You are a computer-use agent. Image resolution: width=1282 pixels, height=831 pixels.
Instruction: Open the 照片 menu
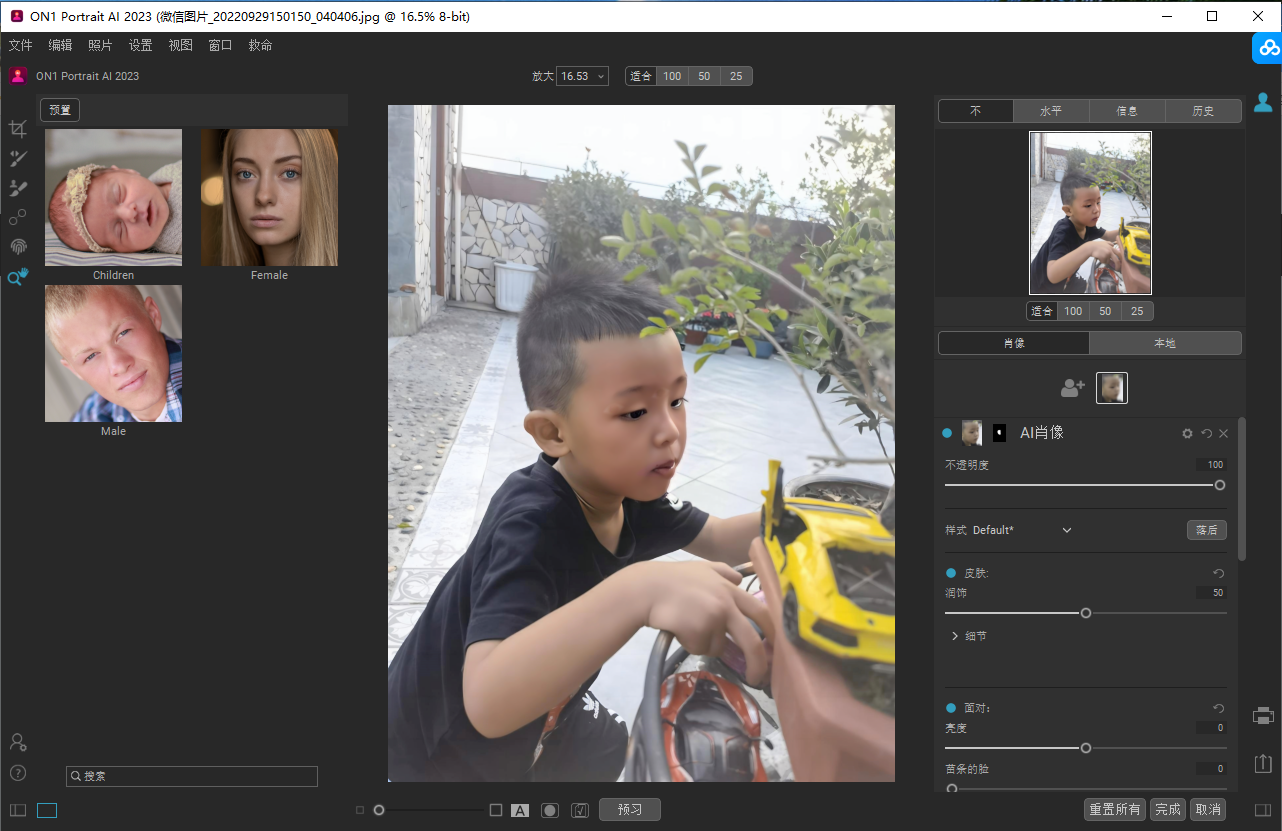(100, 45)
